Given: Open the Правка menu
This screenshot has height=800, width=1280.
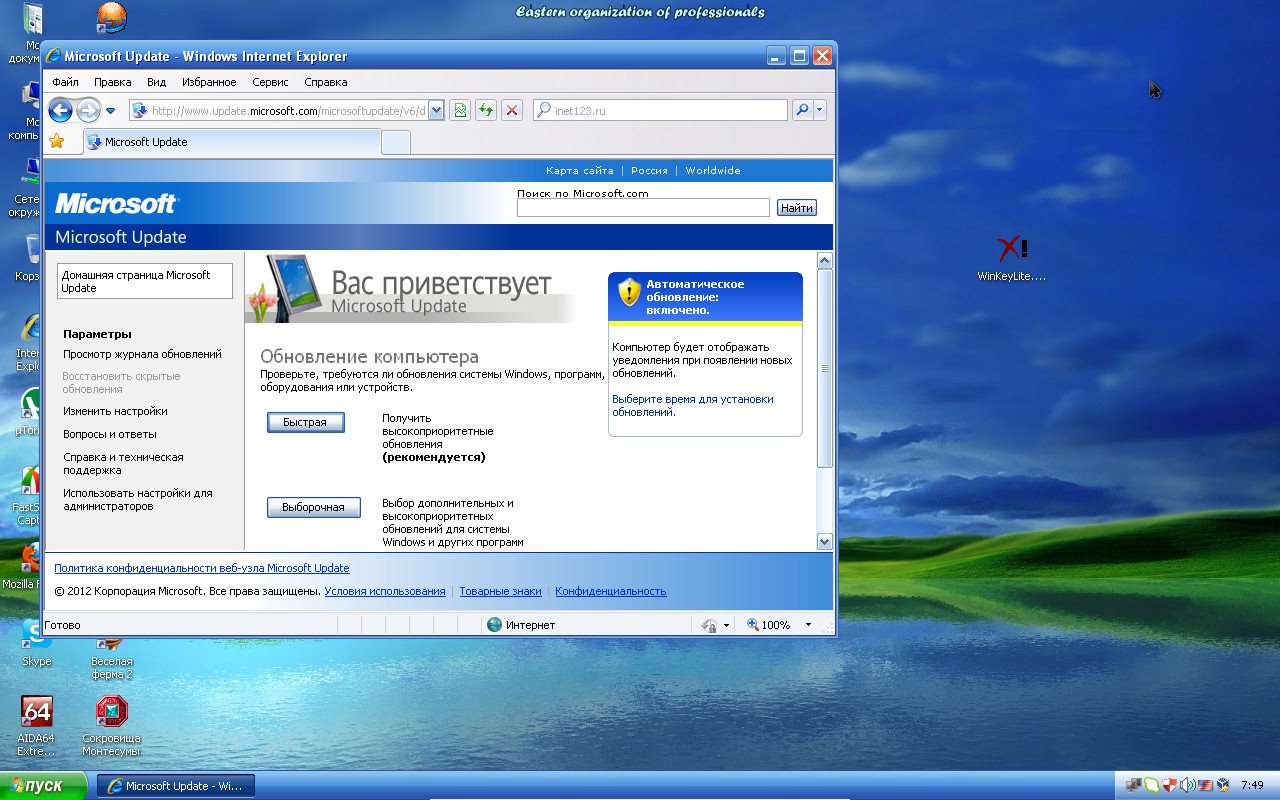Looking at the screenshot, I should [x=112, y=82].
